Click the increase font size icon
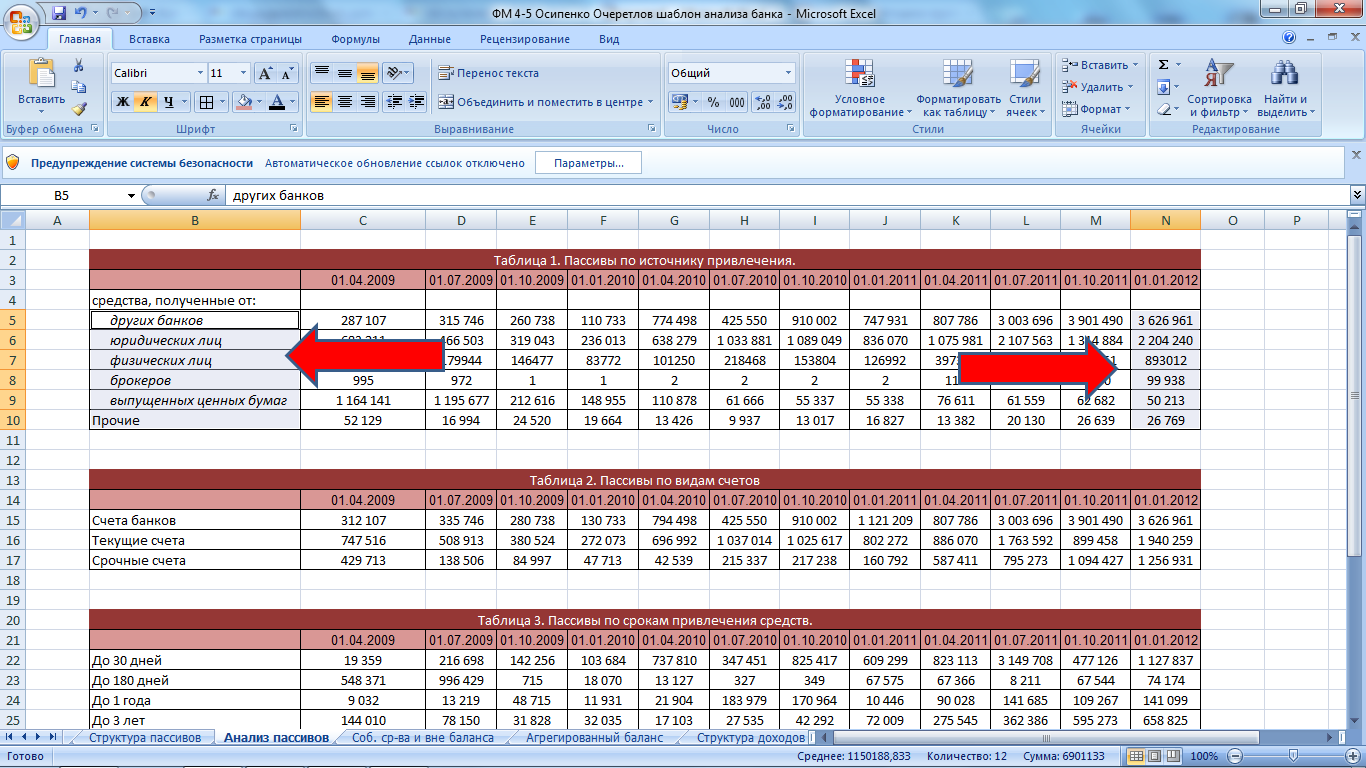The width and height of the screenshot is (1366, 768). click(x=265, y=74)
